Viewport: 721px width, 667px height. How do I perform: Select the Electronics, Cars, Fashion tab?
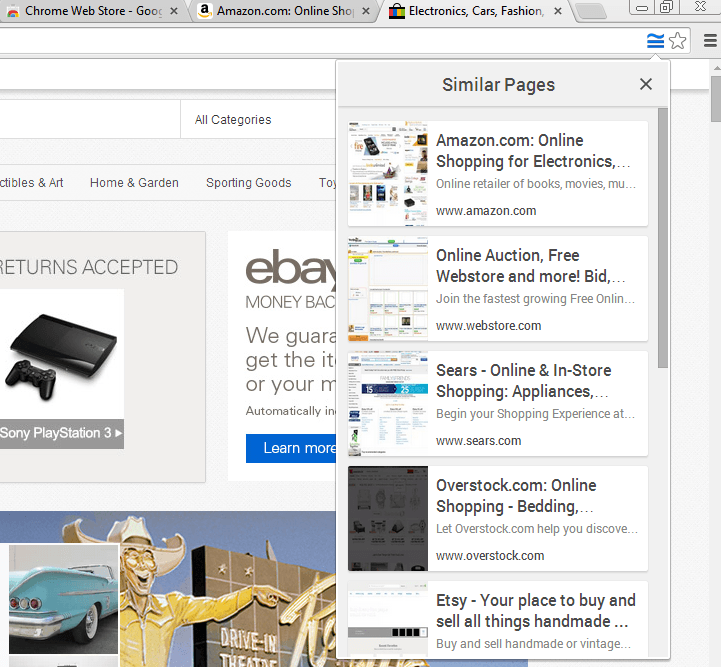(476, 11)
